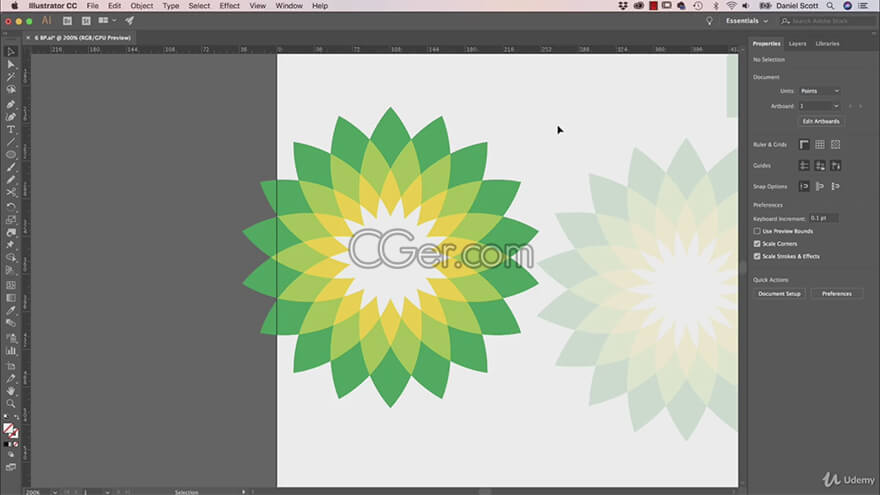Expand the status bar Selection flyout arrow

pos(244,492)
